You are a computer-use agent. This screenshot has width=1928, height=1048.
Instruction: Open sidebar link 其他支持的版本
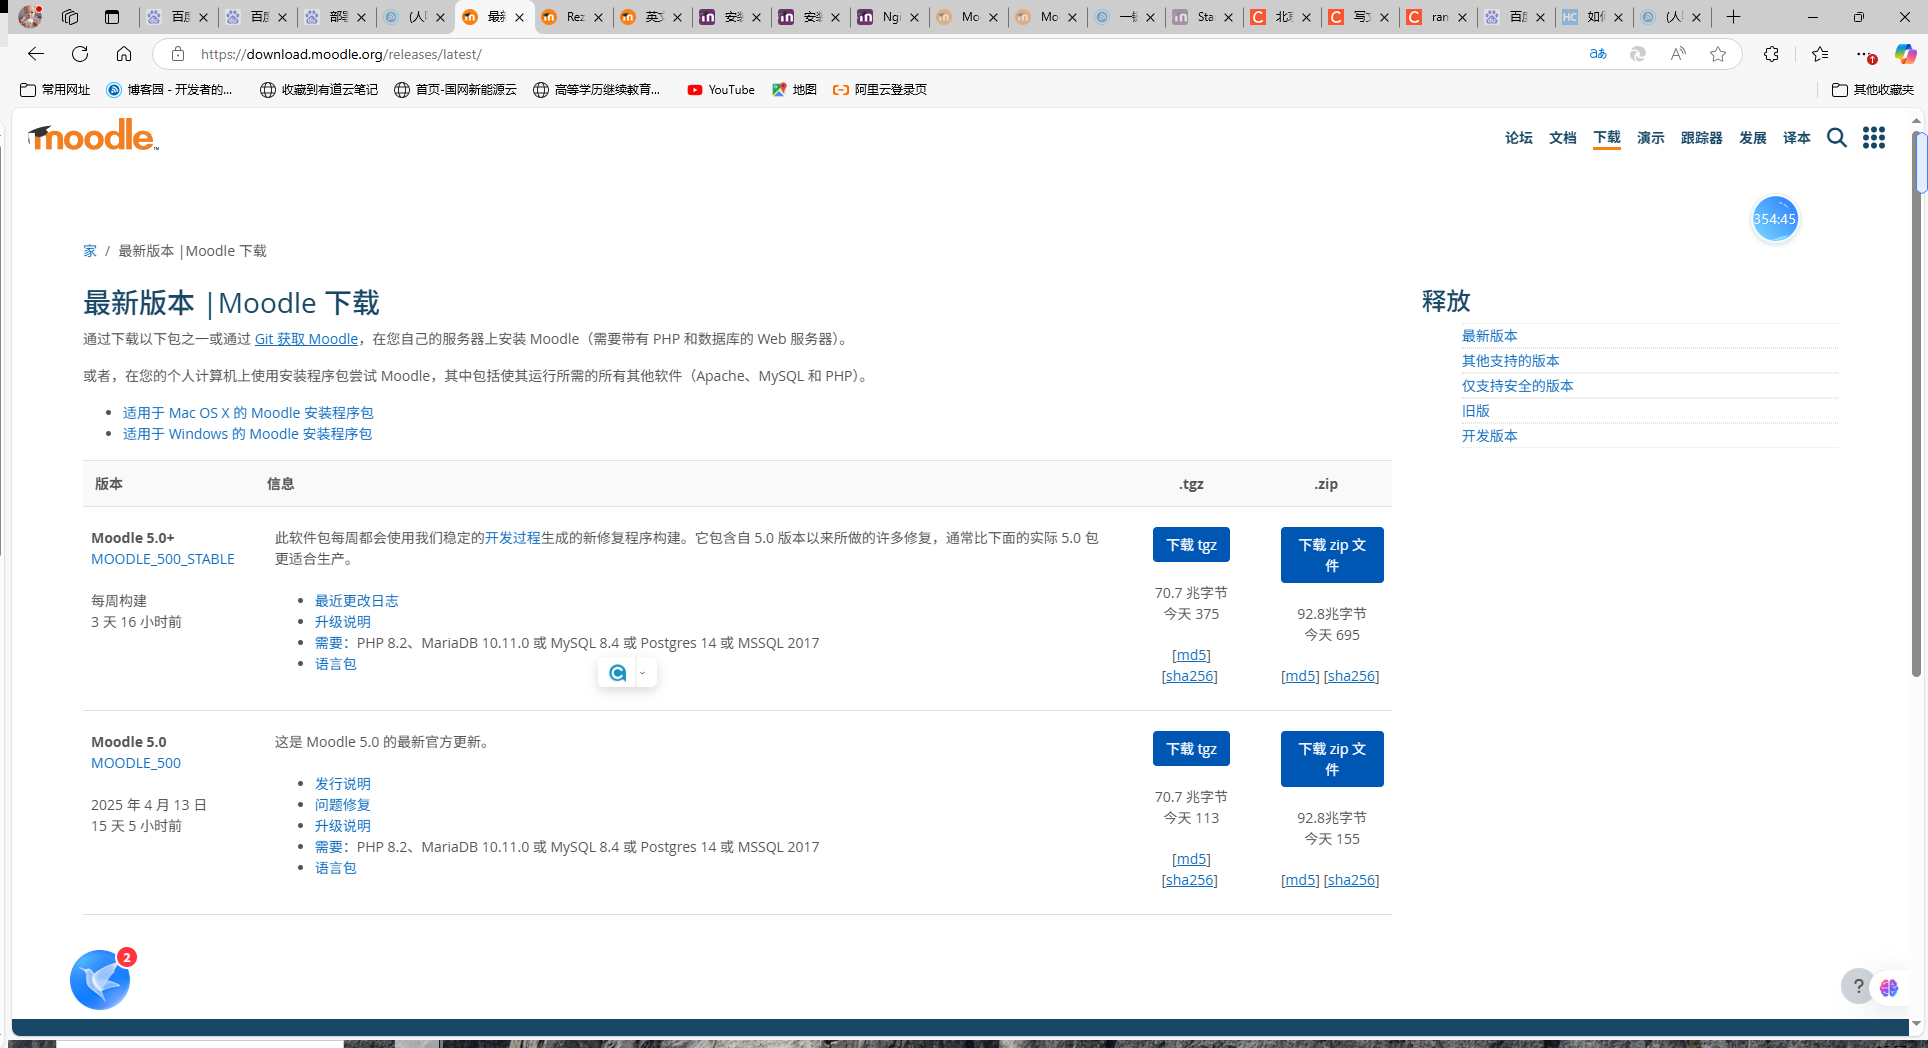tap(1510, 361)
